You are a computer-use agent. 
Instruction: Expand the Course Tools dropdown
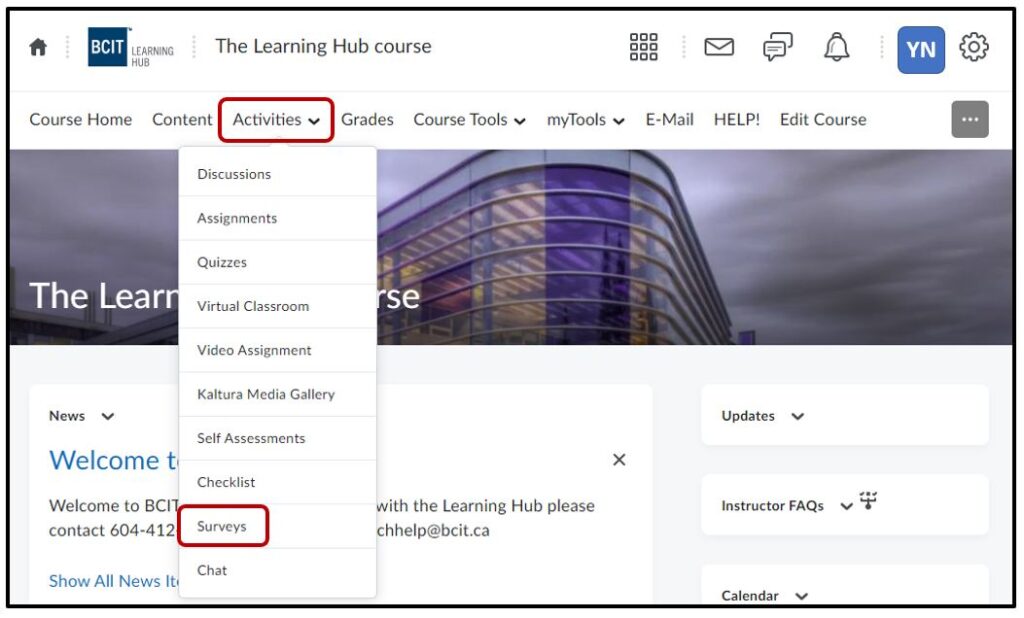point(469,120)
